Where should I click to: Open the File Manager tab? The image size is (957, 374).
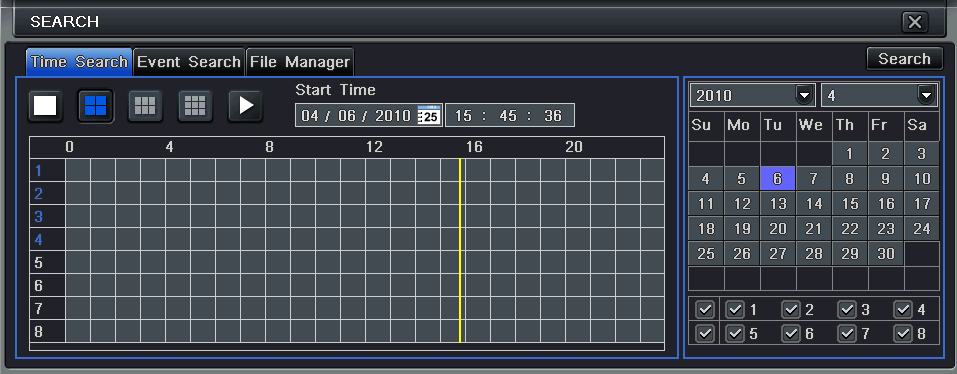tap(300, 62)
